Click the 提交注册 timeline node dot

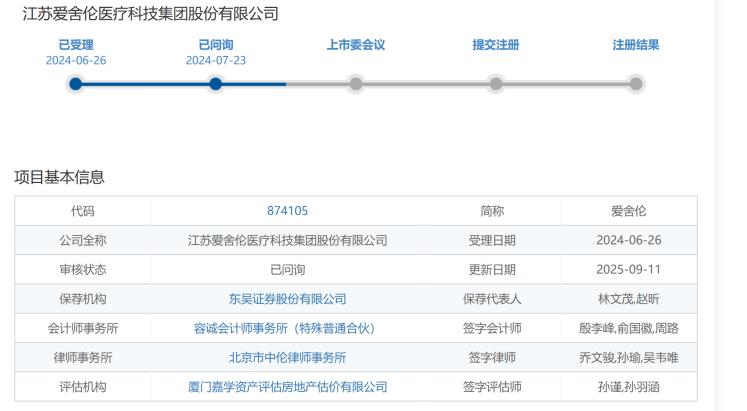(495, 84)
